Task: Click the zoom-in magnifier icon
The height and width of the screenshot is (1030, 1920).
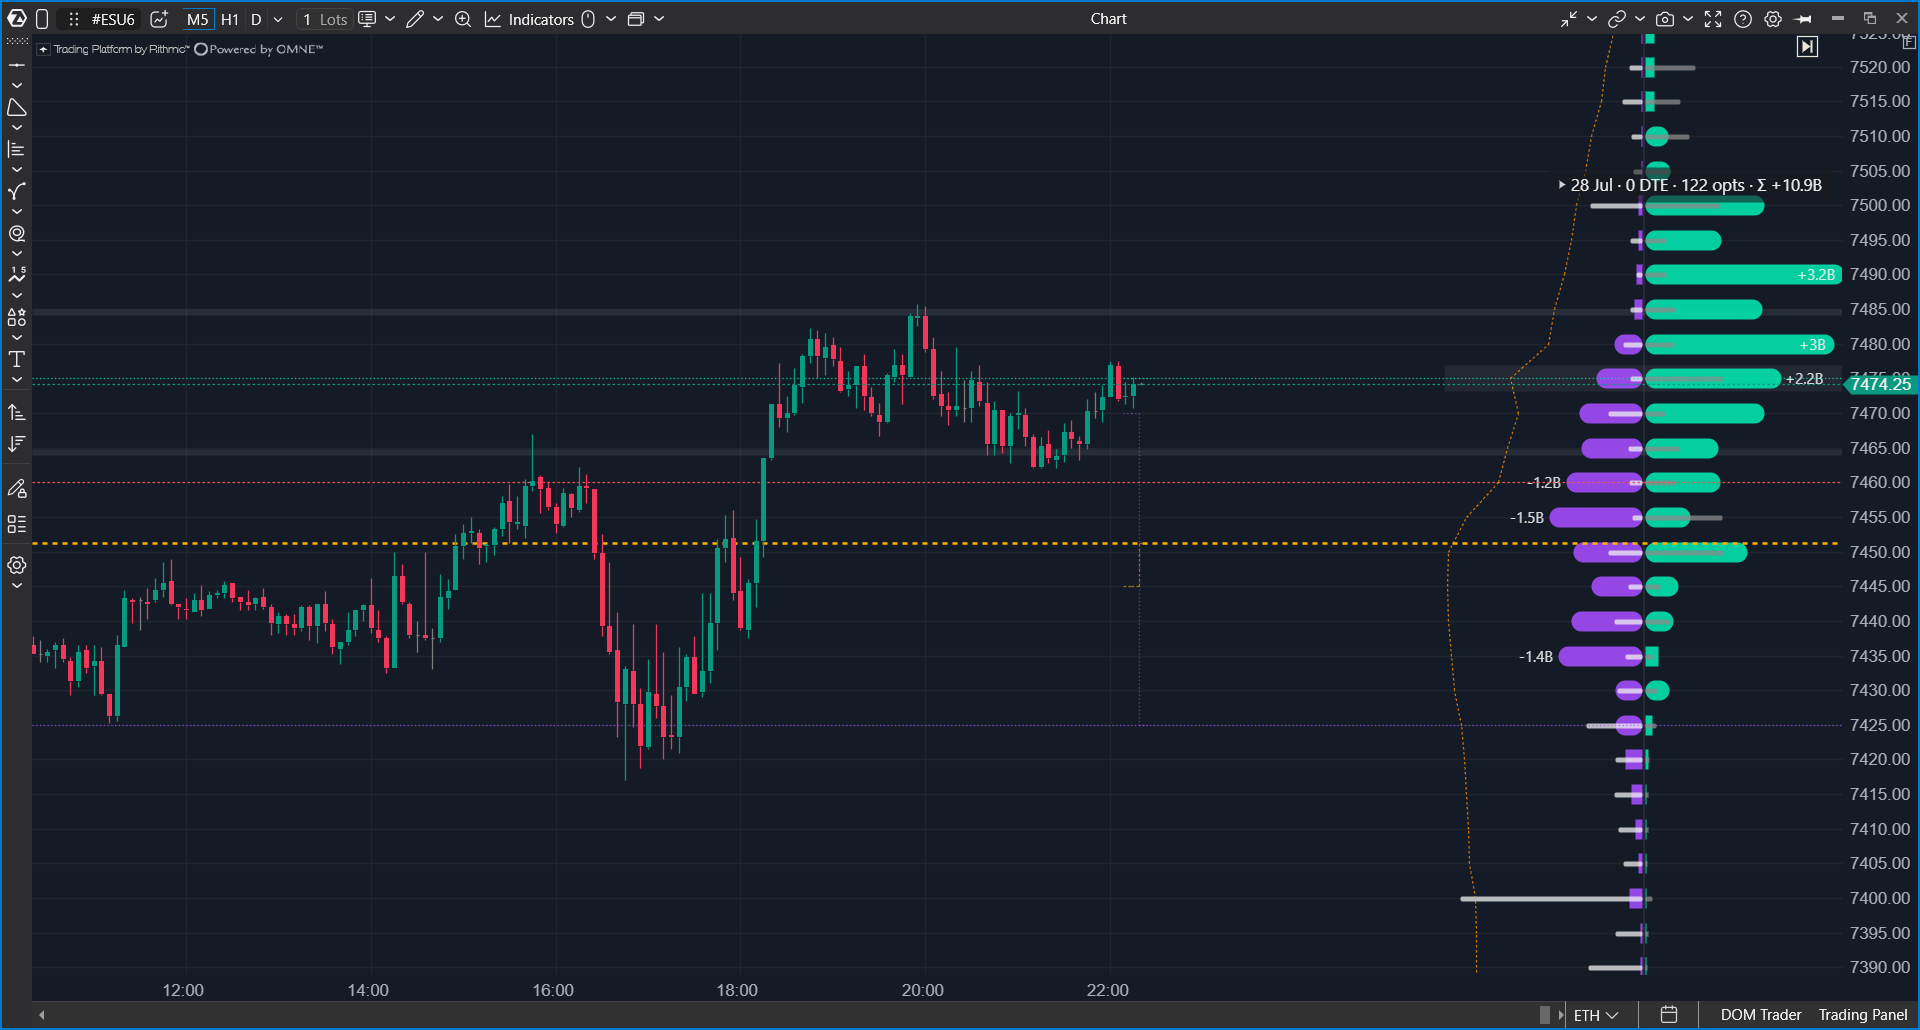Action: click(x=463, y=19)
